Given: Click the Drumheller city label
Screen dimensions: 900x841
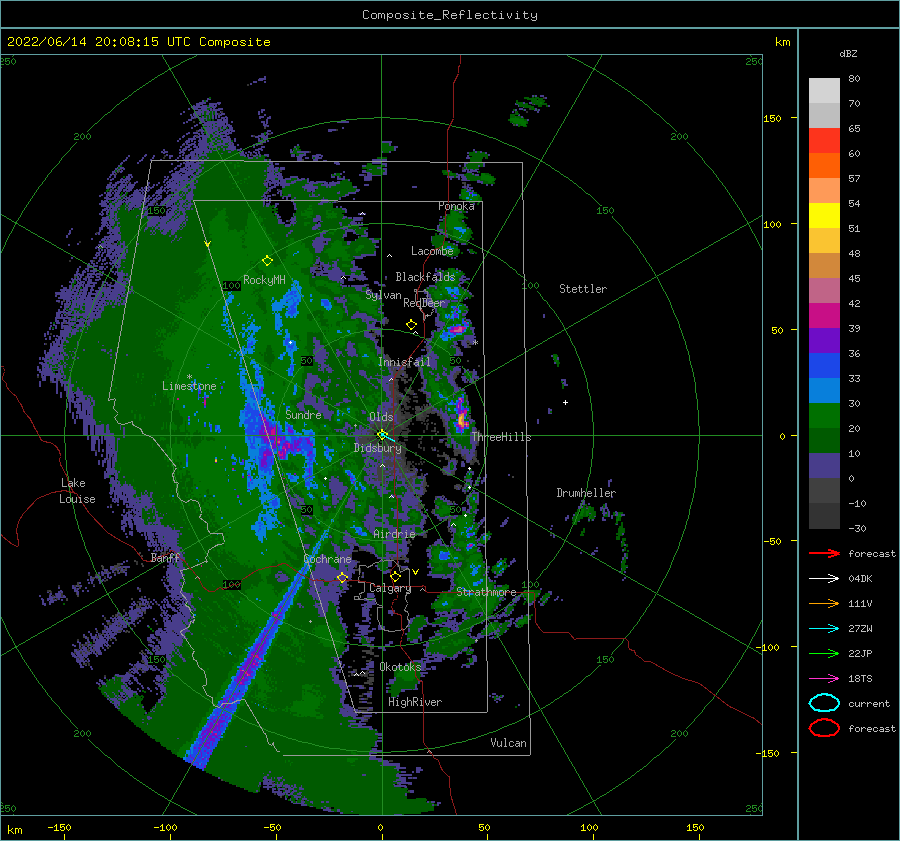Looking at the screenshot, I should (586, 493).
